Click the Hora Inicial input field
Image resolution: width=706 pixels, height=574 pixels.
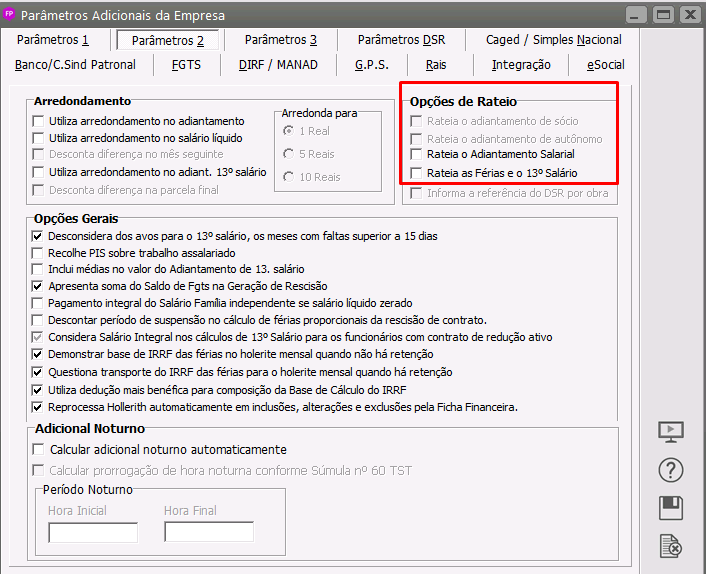tap(93, 532)
